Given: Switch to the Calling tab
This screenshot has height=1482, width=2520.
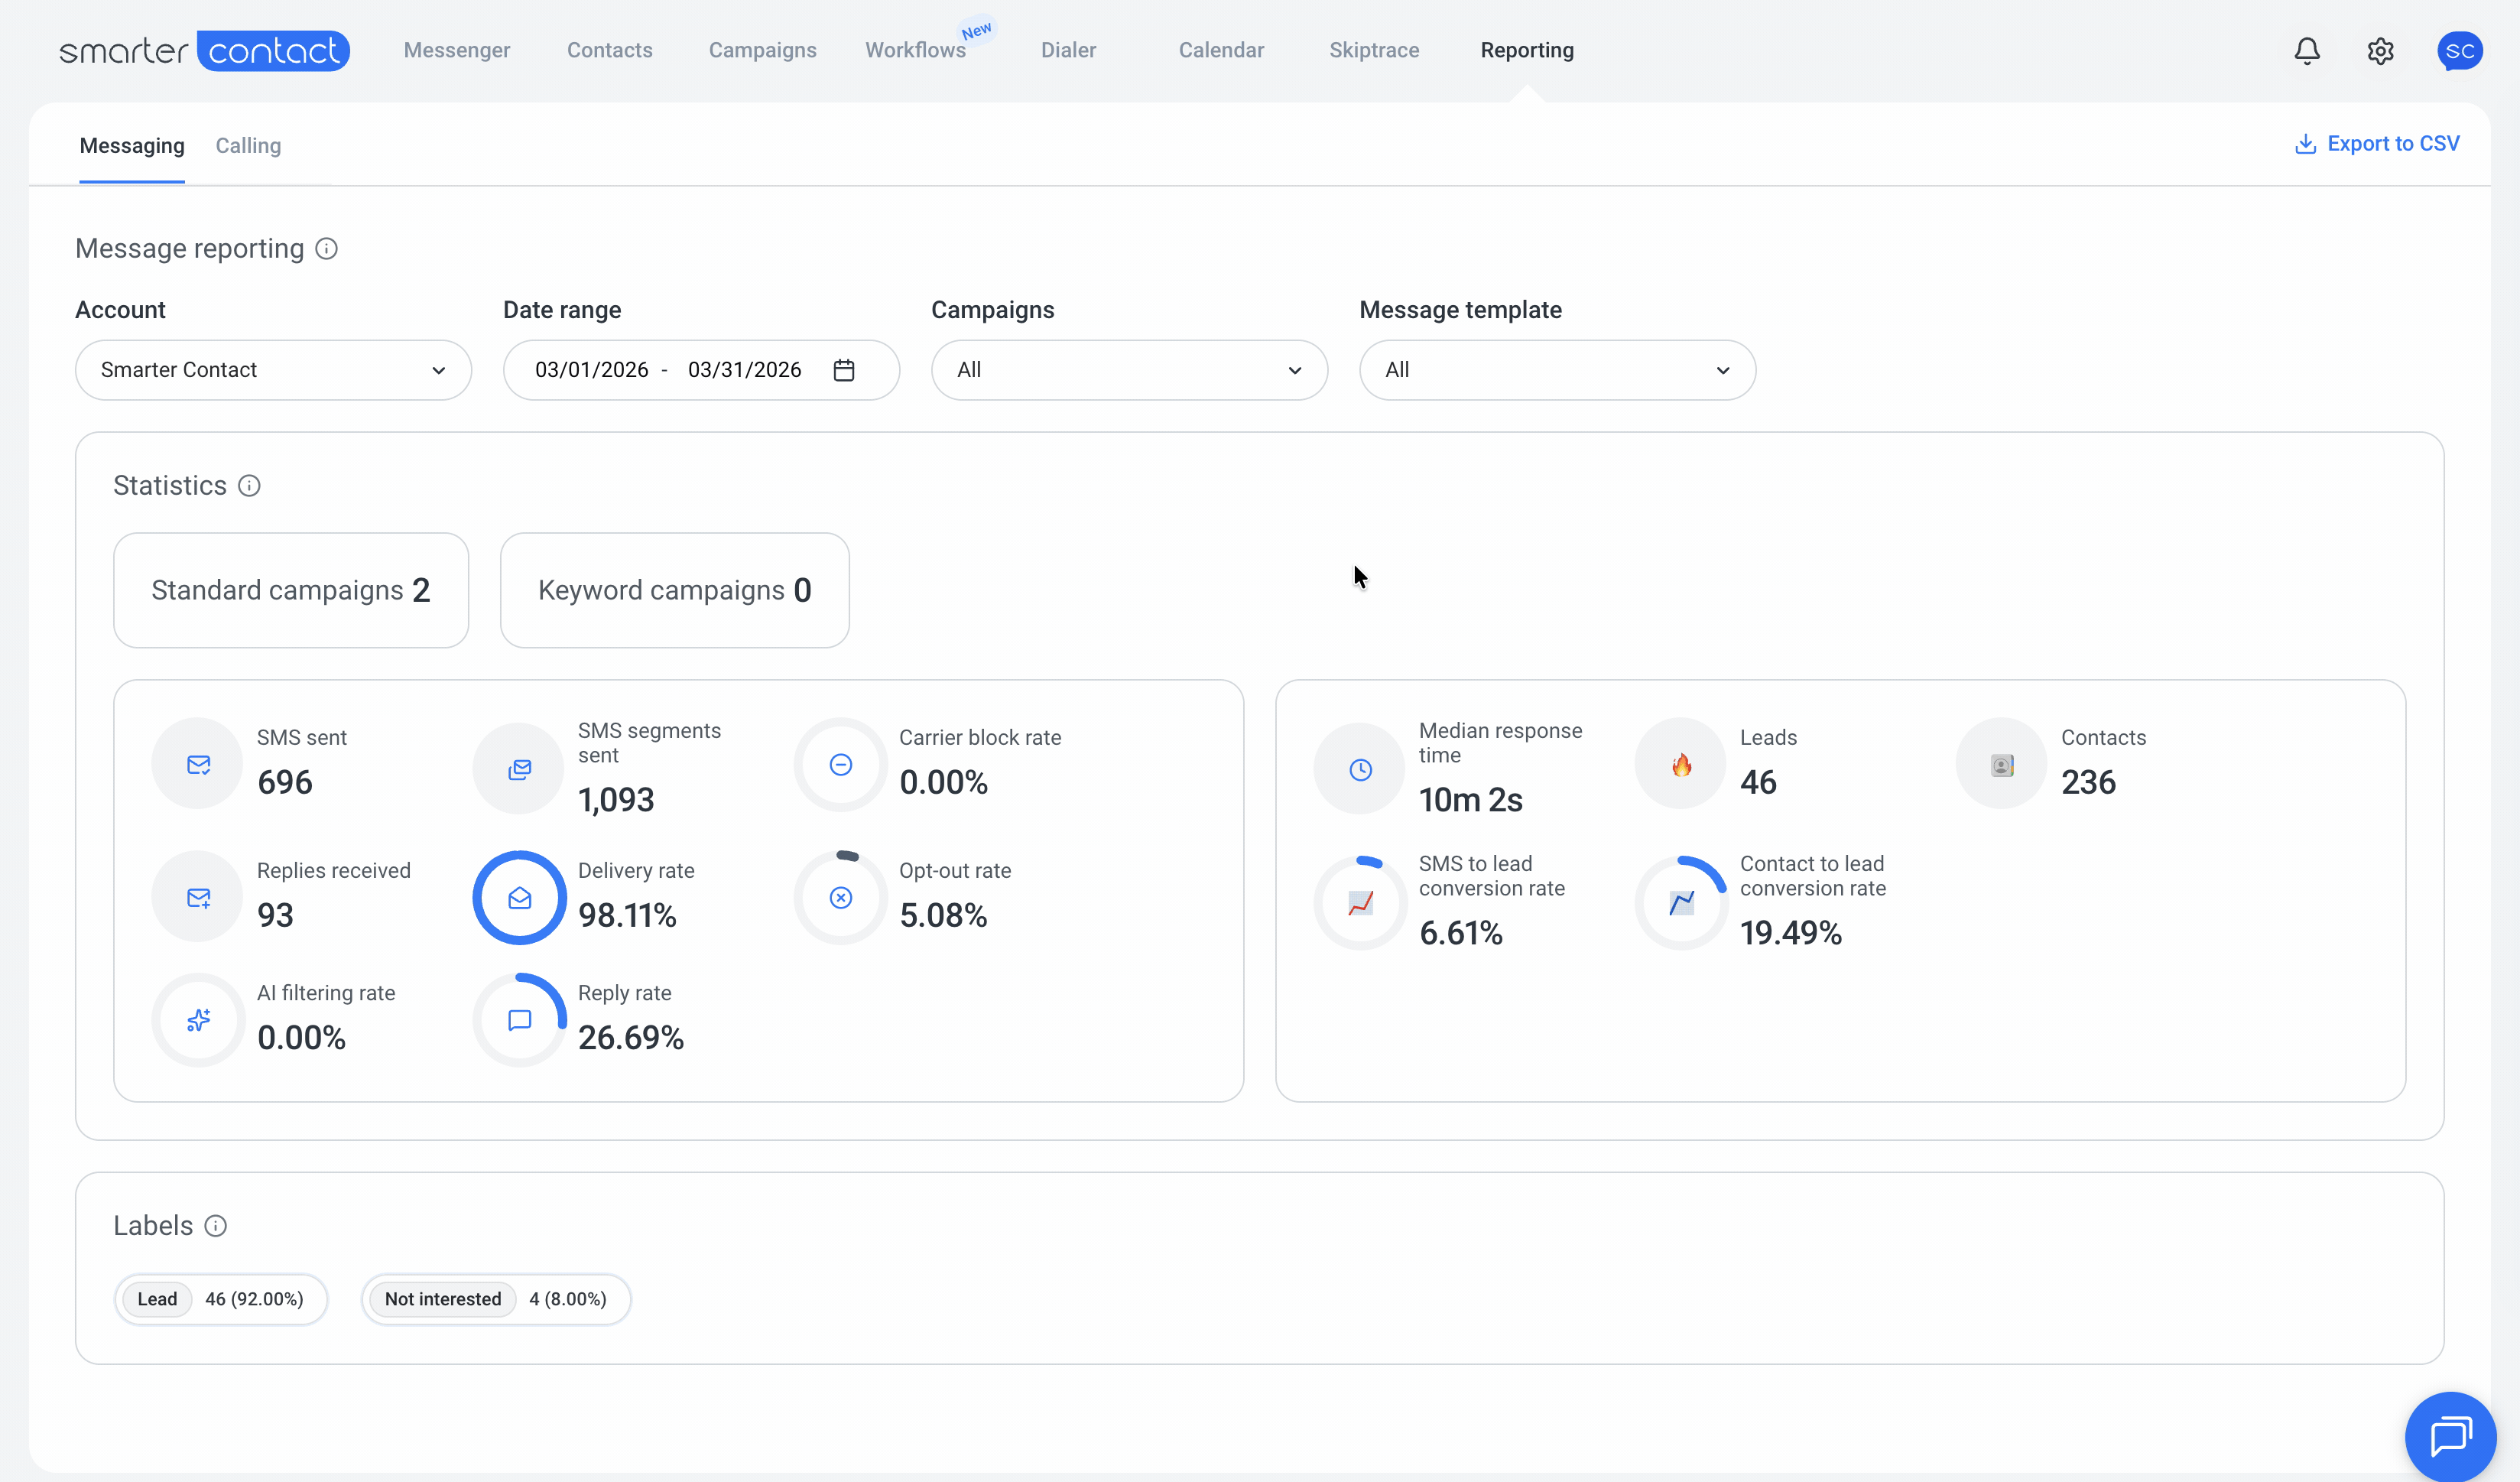Looking at the screenshot, I should click(x=248, y=146).
